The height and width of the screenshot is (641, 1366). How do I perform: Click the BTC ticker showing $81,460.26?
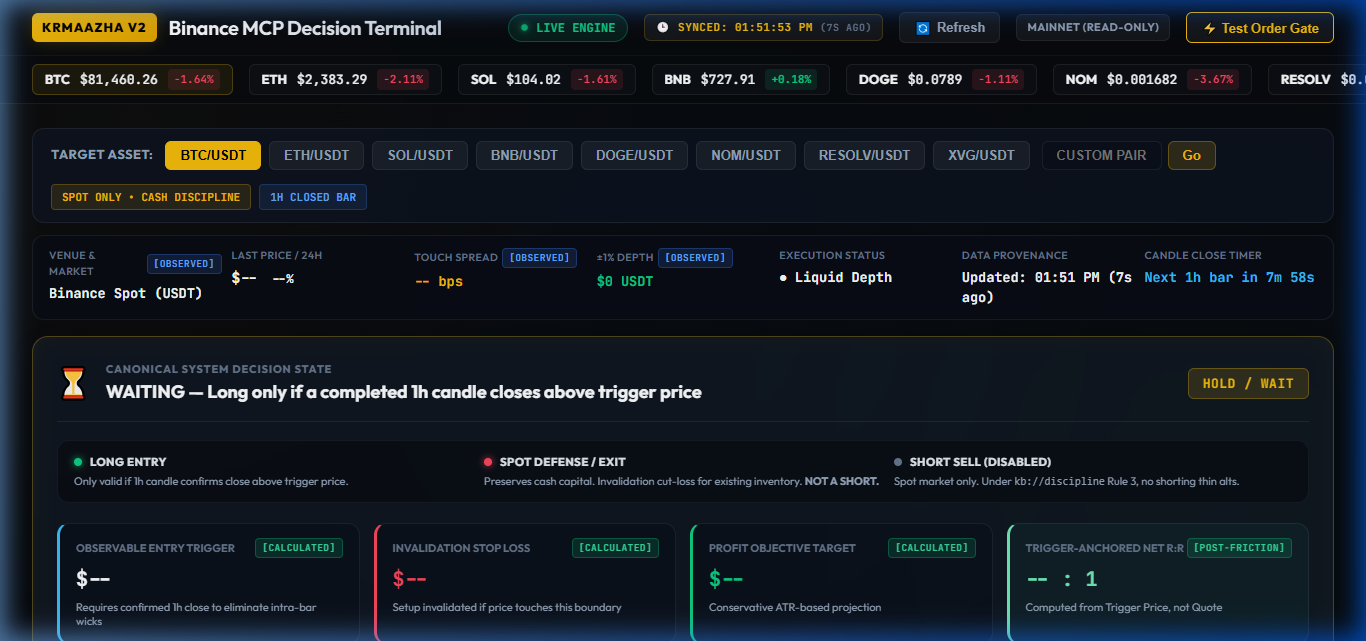click(x=132, y=79)
